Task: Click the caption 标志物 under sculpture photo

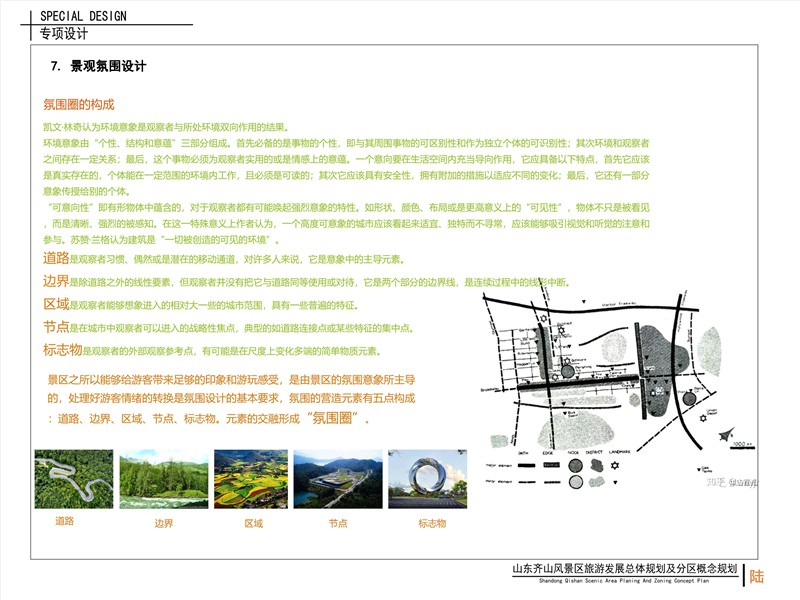Action: [432, 523]
